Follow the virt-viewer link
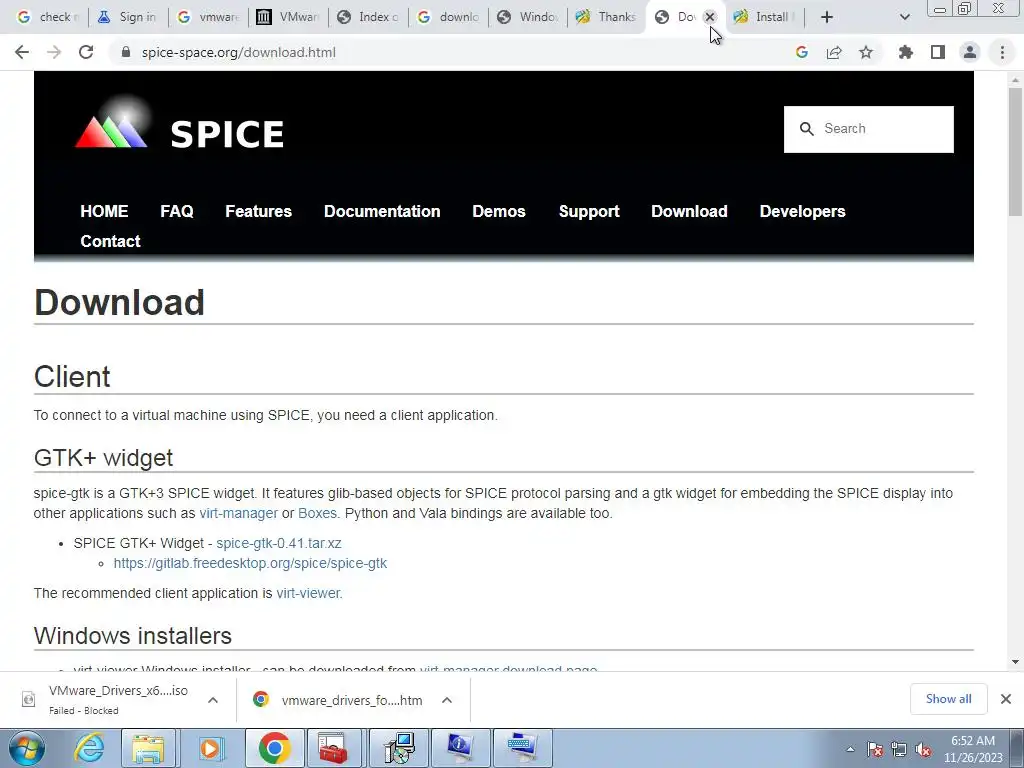The image size is (1024, 768). (308, 593)
